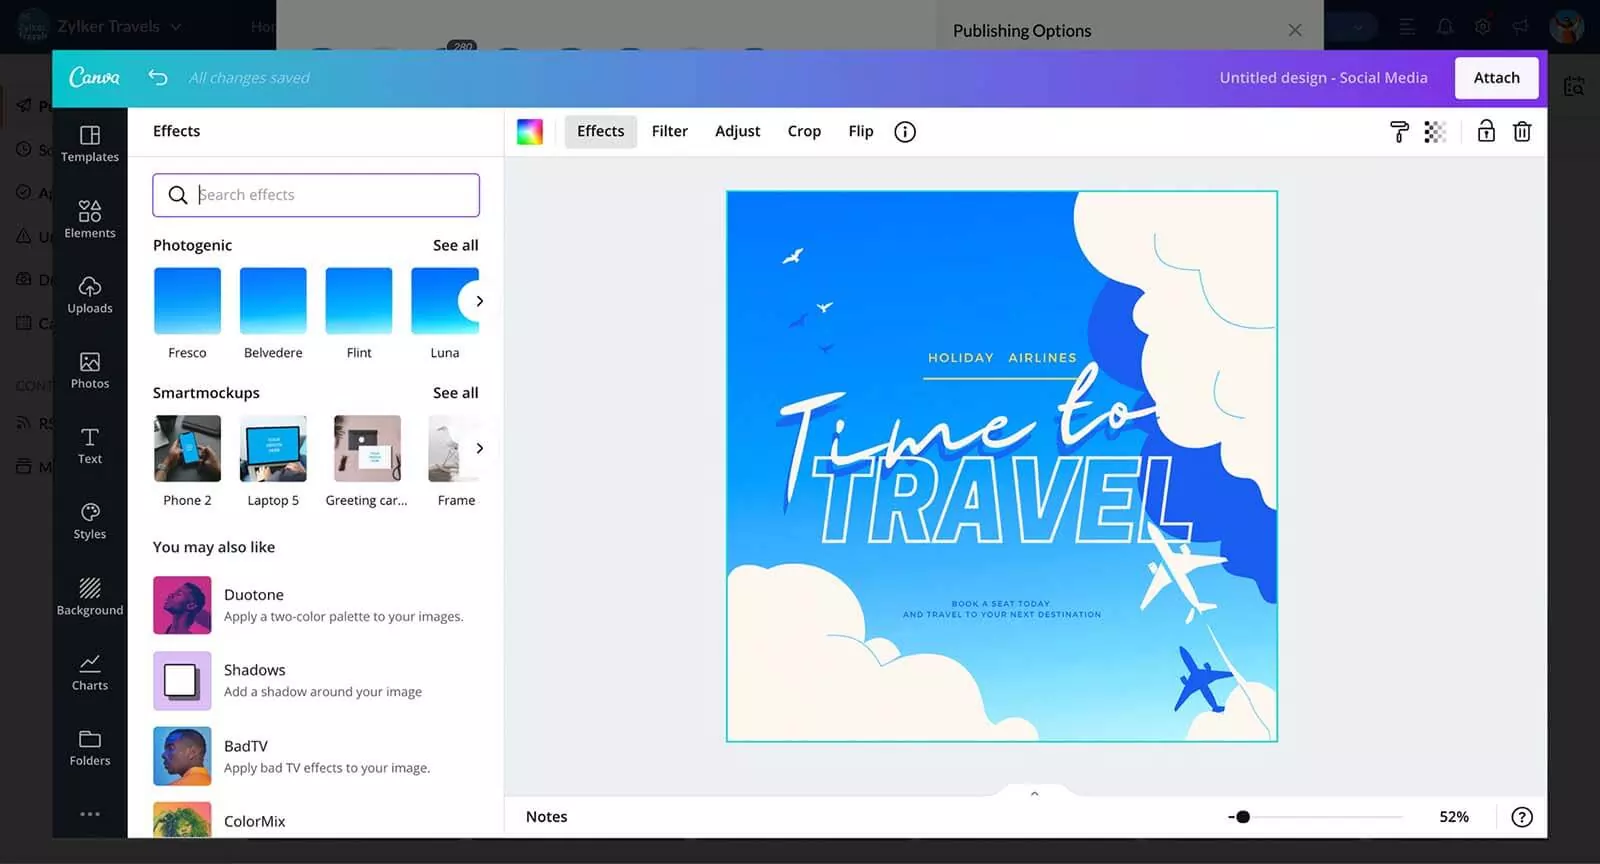Open the Shadows effect
The width and height of the screenshot is (1600, 864).
(316, 680)
